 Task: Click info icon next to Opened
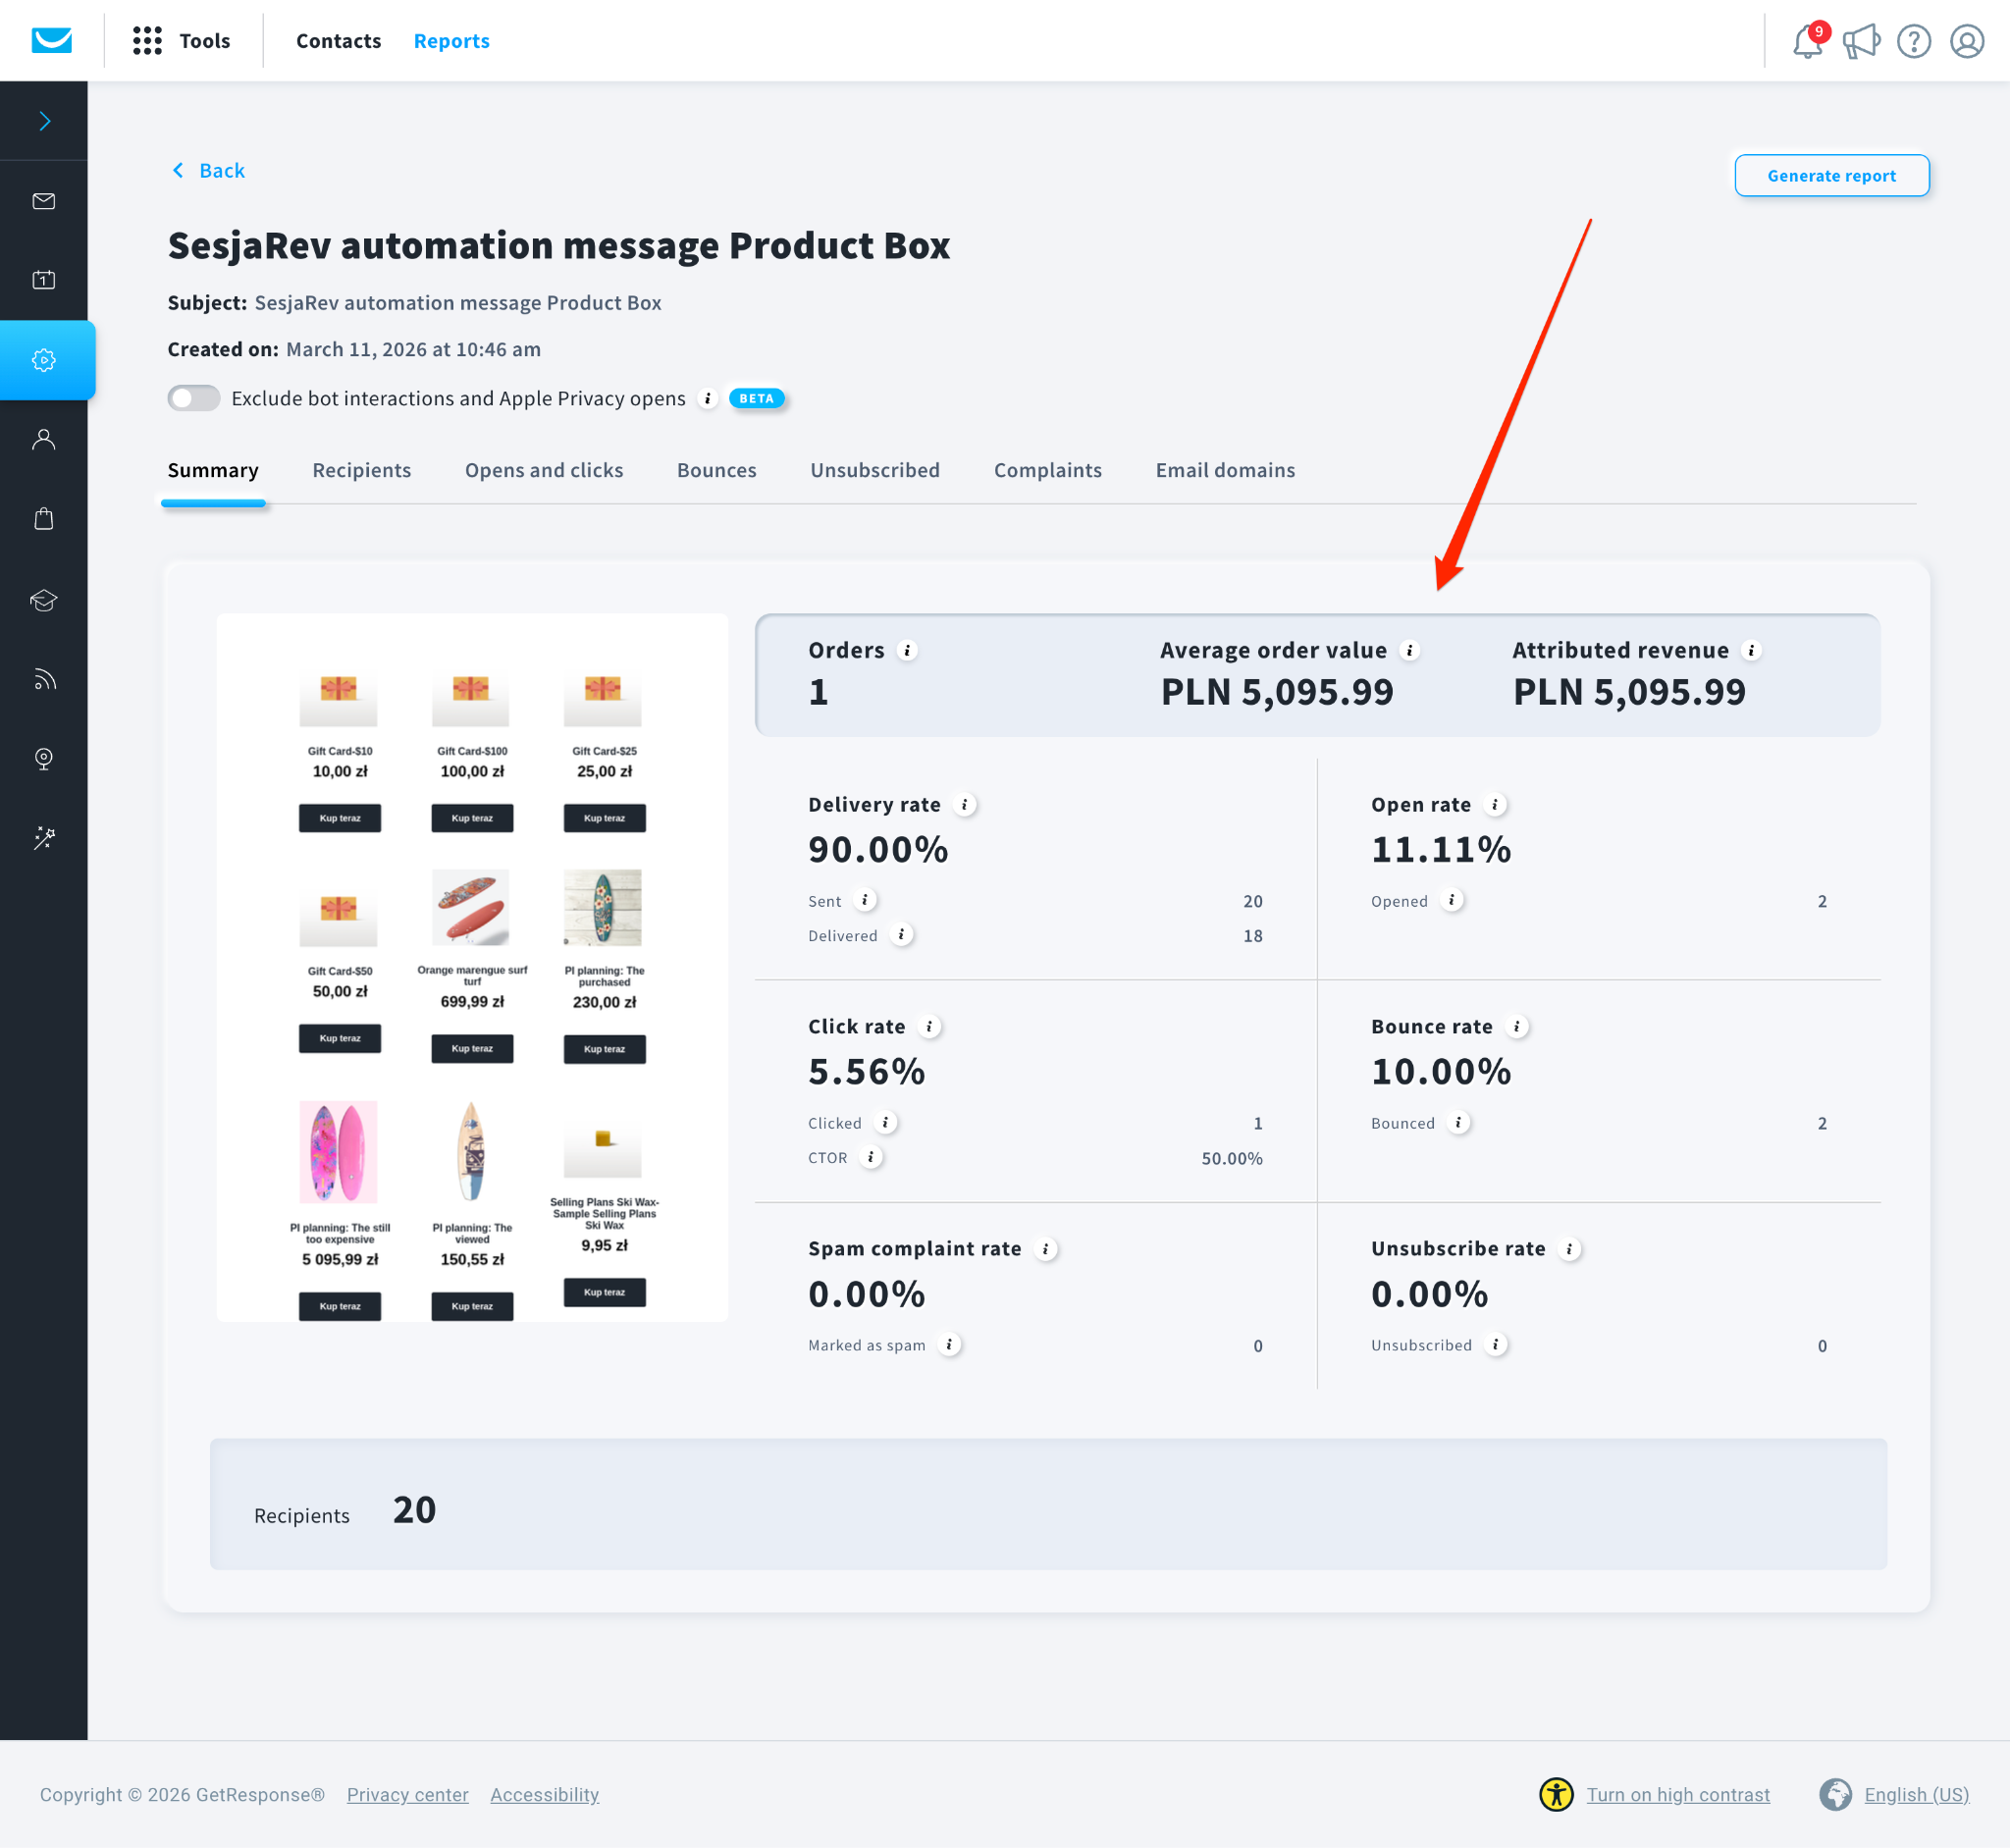[x=1452, y=900]
